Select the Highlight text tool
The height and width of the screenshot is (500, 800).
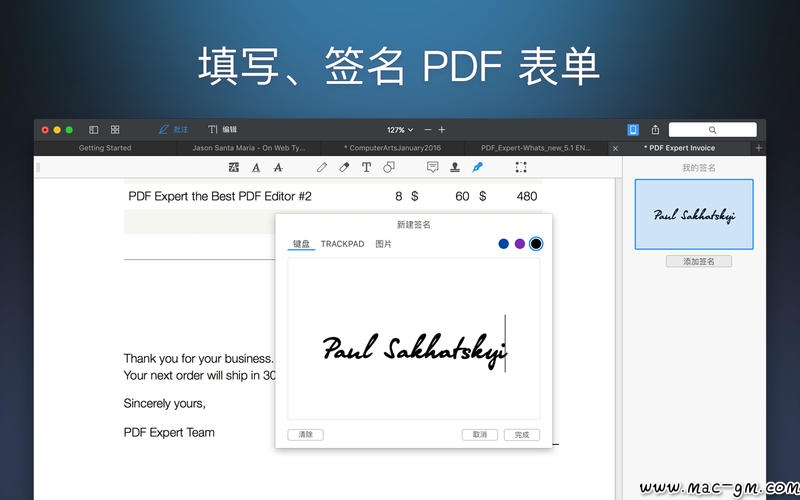point(234,167)
